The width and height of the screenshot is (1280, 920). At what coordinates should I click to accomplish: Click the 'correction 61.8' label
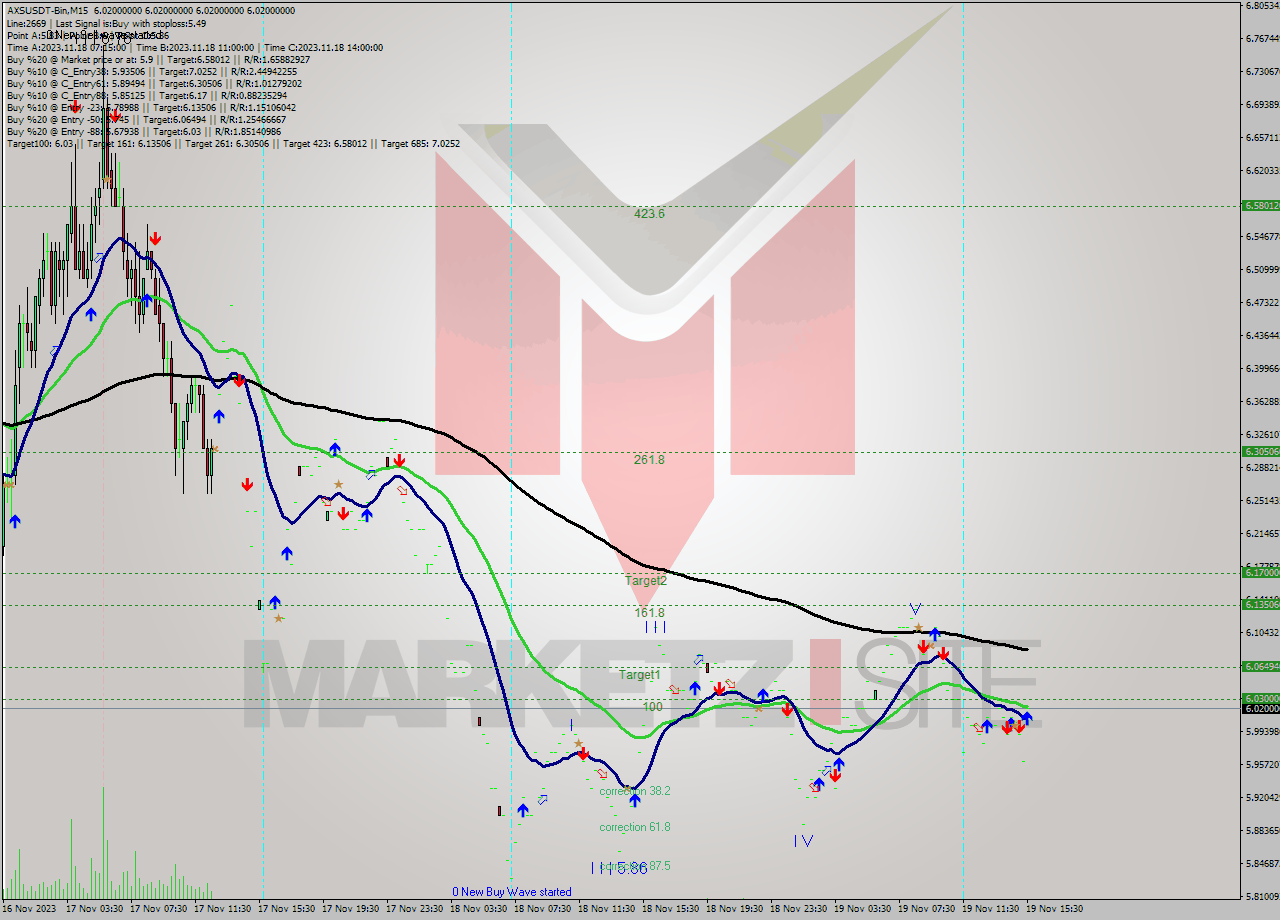click(x=635, y=827)
